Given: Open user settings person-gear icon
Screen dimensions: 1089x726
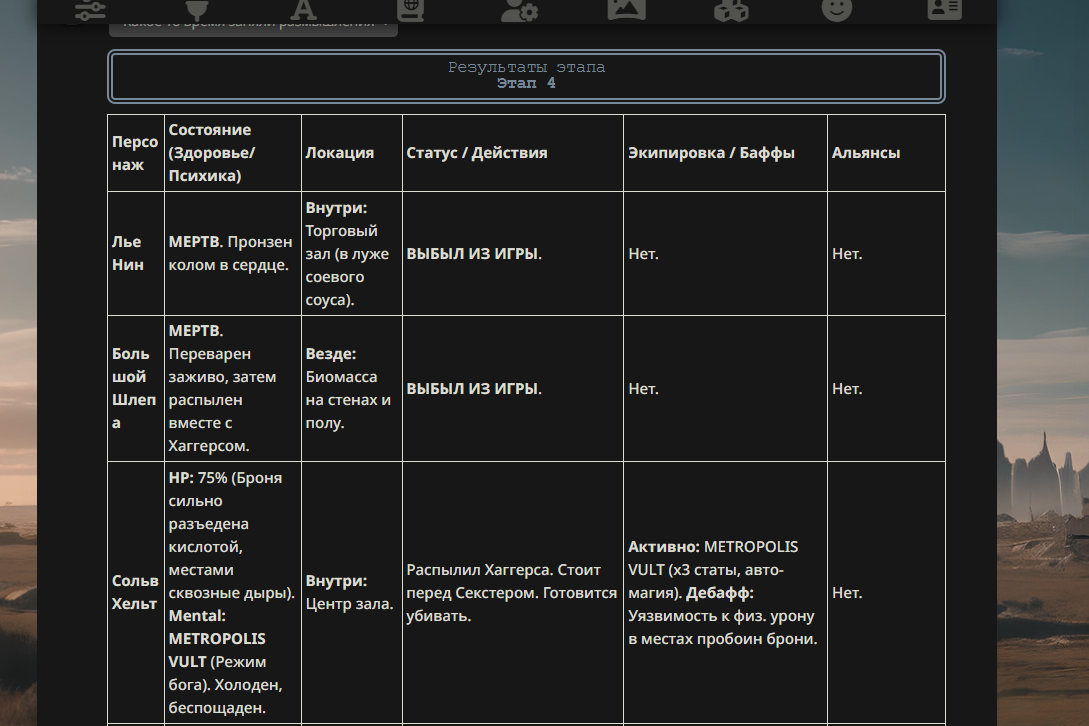Looking at the screenshot, I should click(x=519, y=10).
